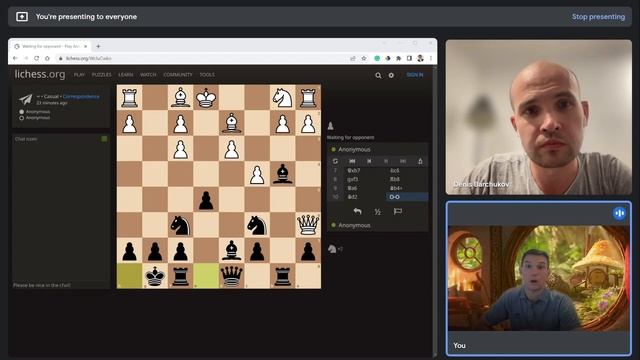Image resolution: width=640 pixels, height=360 pixels.
Task: Select the black bishop next to the white queen's rank pawn
Action: coord(283,174)
